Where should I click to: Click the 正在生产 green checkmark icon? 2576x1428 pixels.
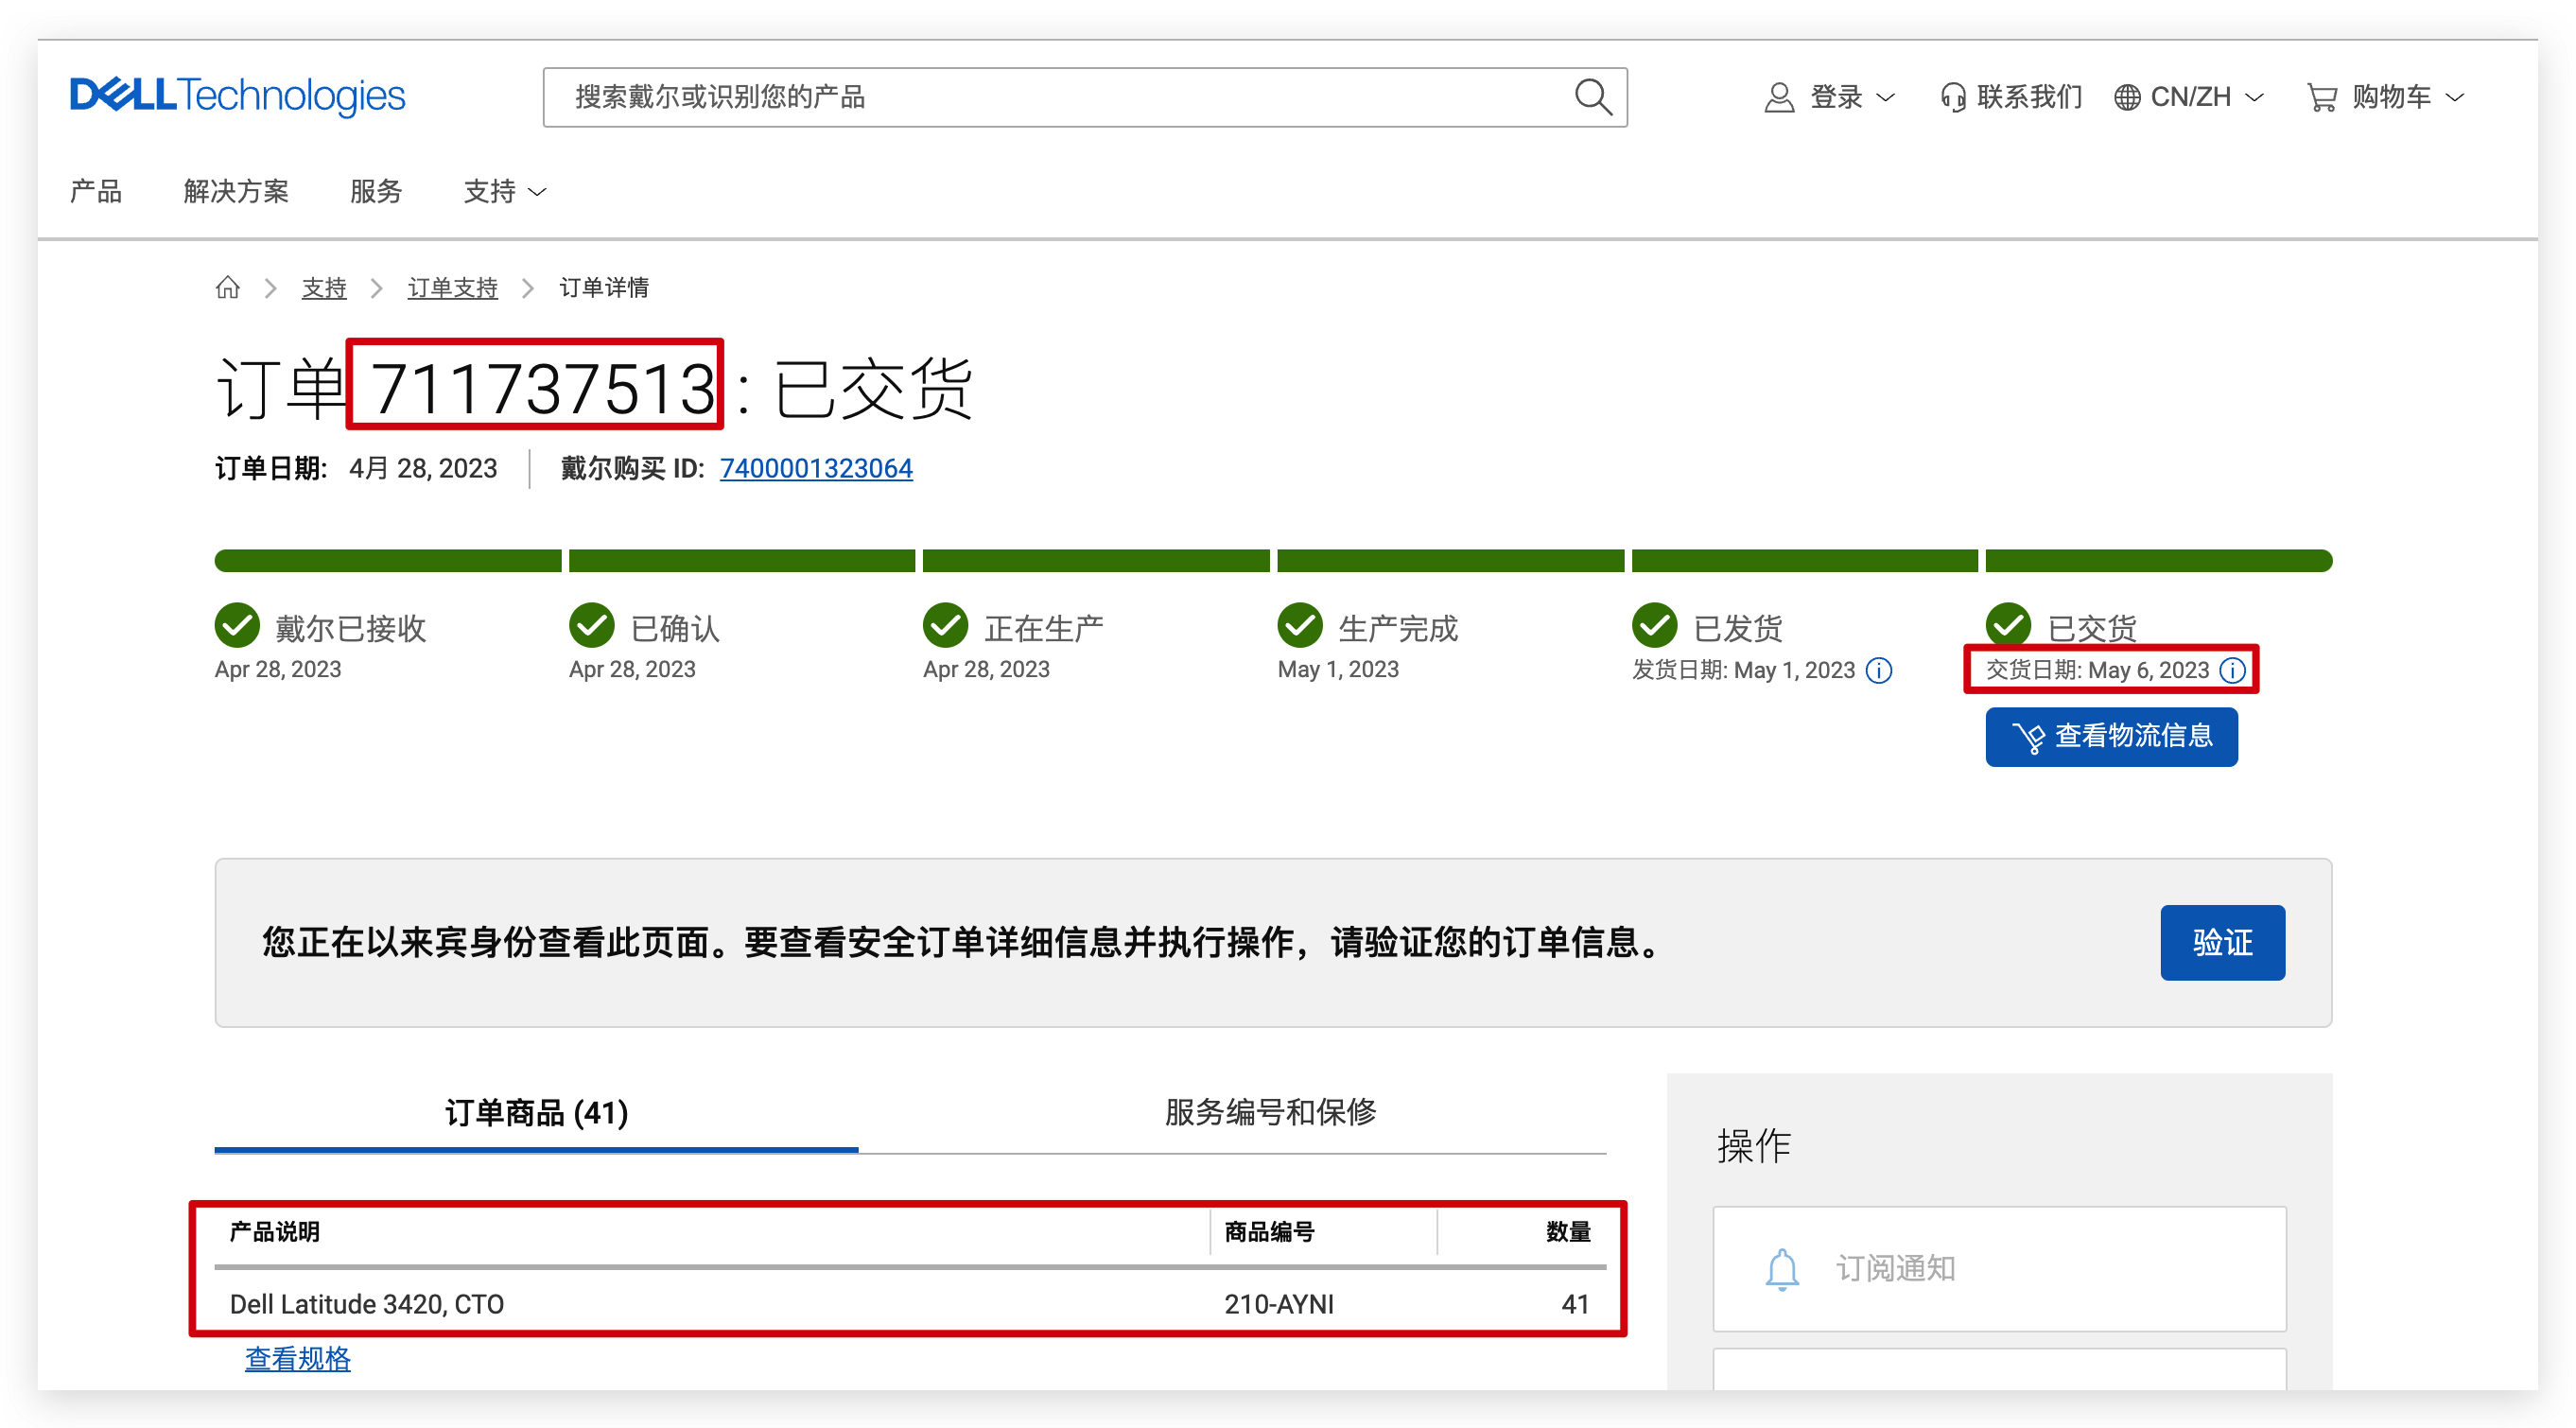tap(946, 625)
